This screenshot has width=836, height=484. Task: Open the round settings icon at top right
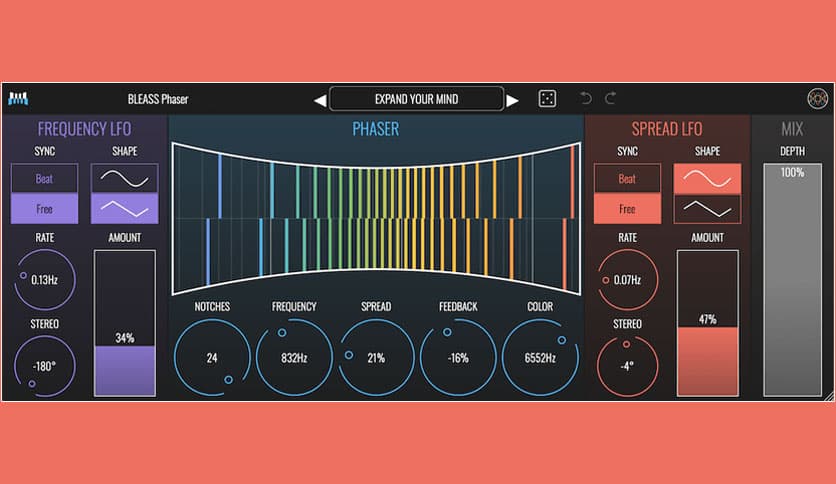click(817, 99)
